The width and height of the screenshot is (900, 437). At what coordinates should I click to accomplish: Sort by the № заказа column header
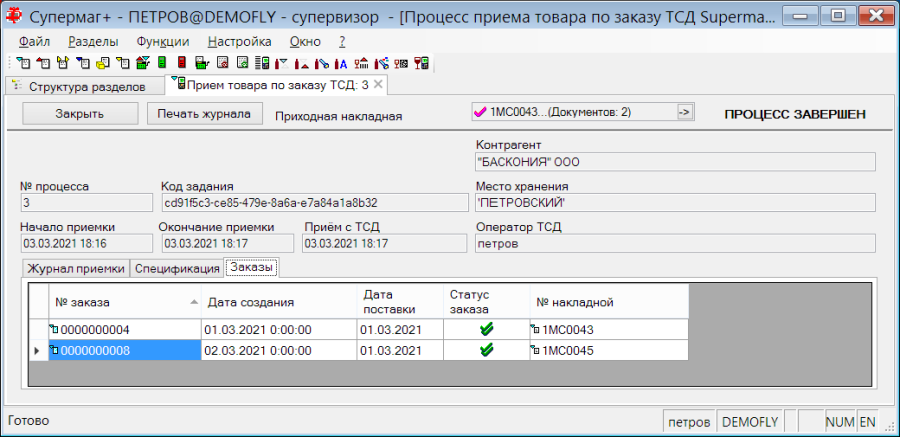click(125, 302)
